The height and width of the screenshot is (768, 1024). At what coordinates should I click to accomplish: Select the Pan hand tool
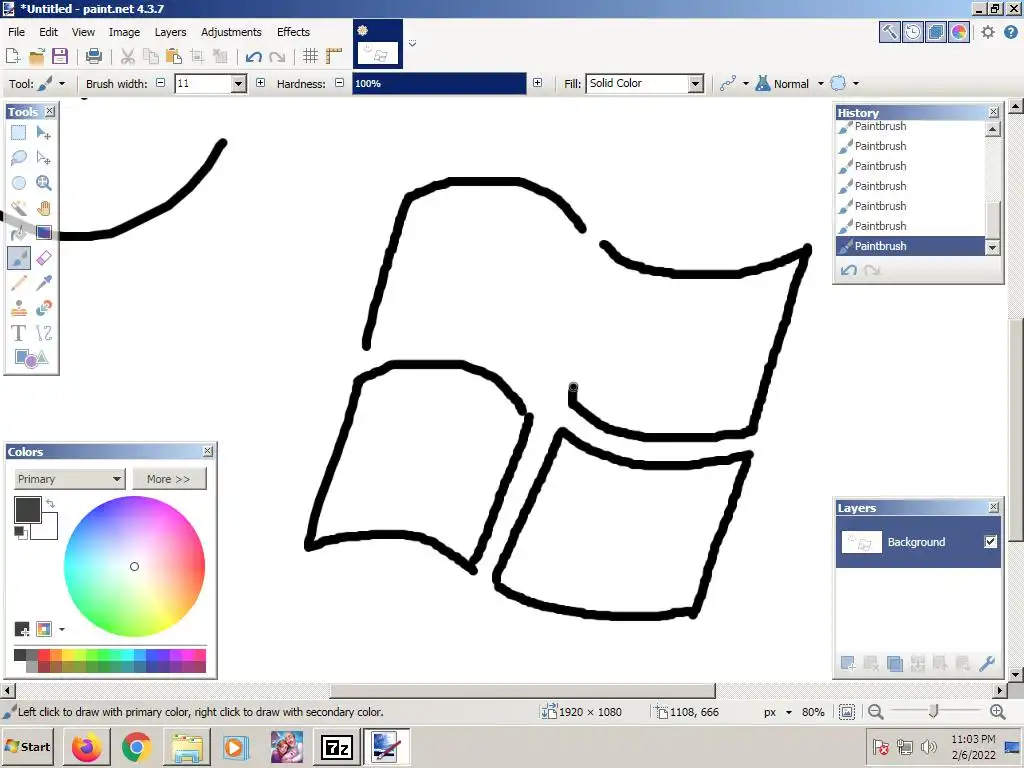(44, 208)
